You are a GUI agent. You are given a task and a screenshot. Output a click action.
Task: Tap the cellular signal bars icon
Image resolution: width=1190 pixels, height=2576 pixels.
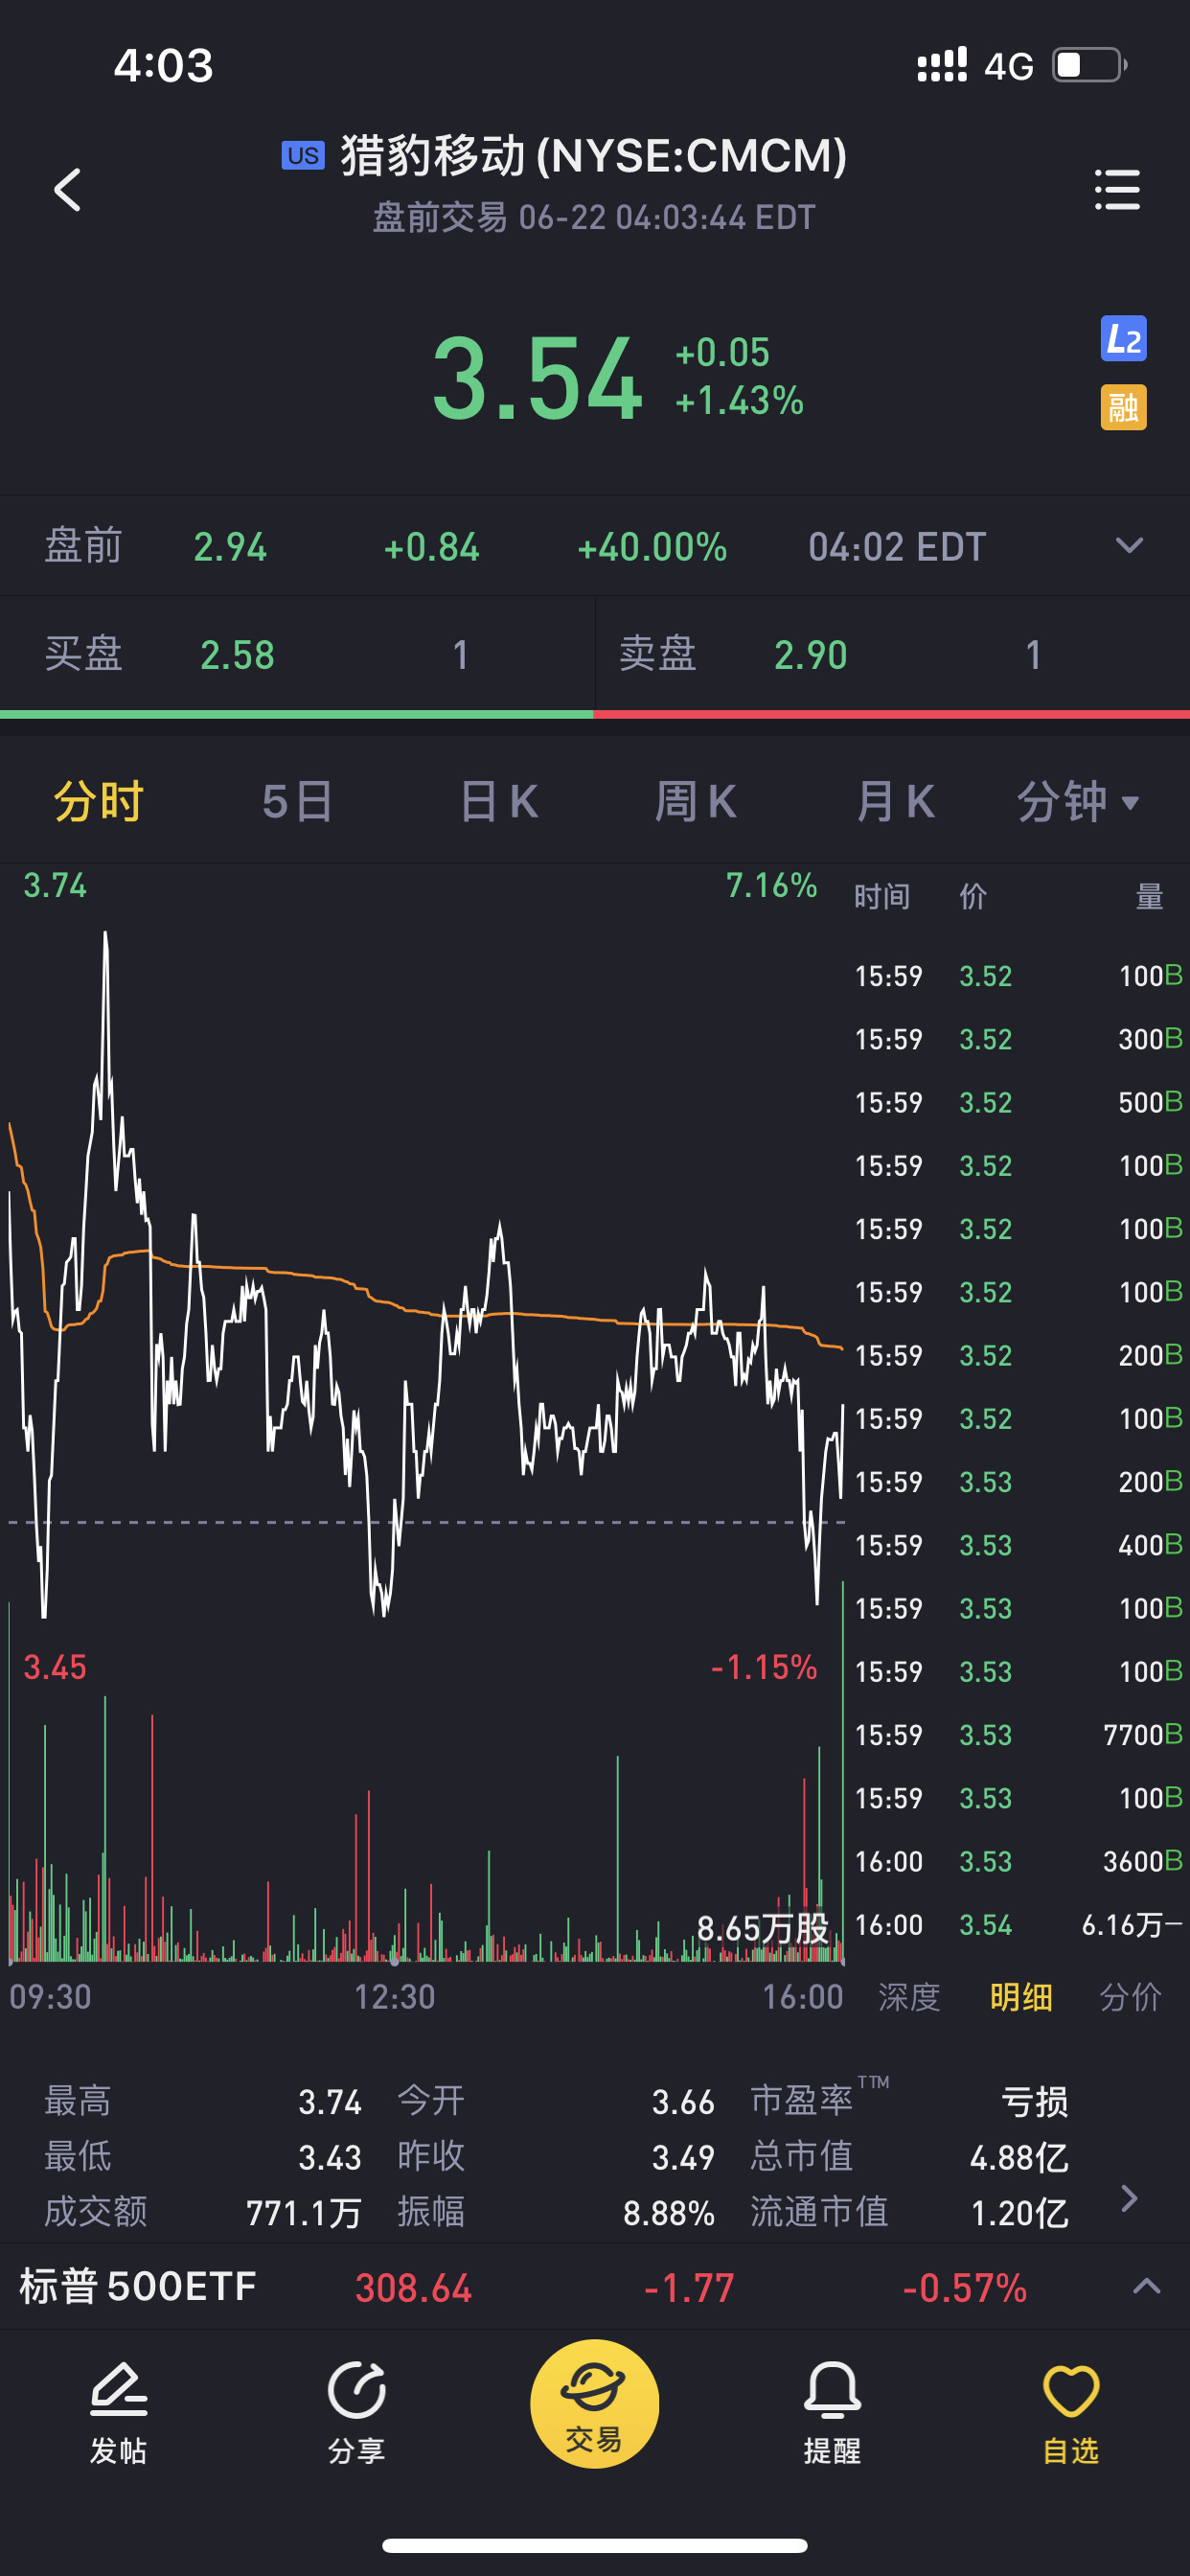pyautogui.click(x=942, y=65)
